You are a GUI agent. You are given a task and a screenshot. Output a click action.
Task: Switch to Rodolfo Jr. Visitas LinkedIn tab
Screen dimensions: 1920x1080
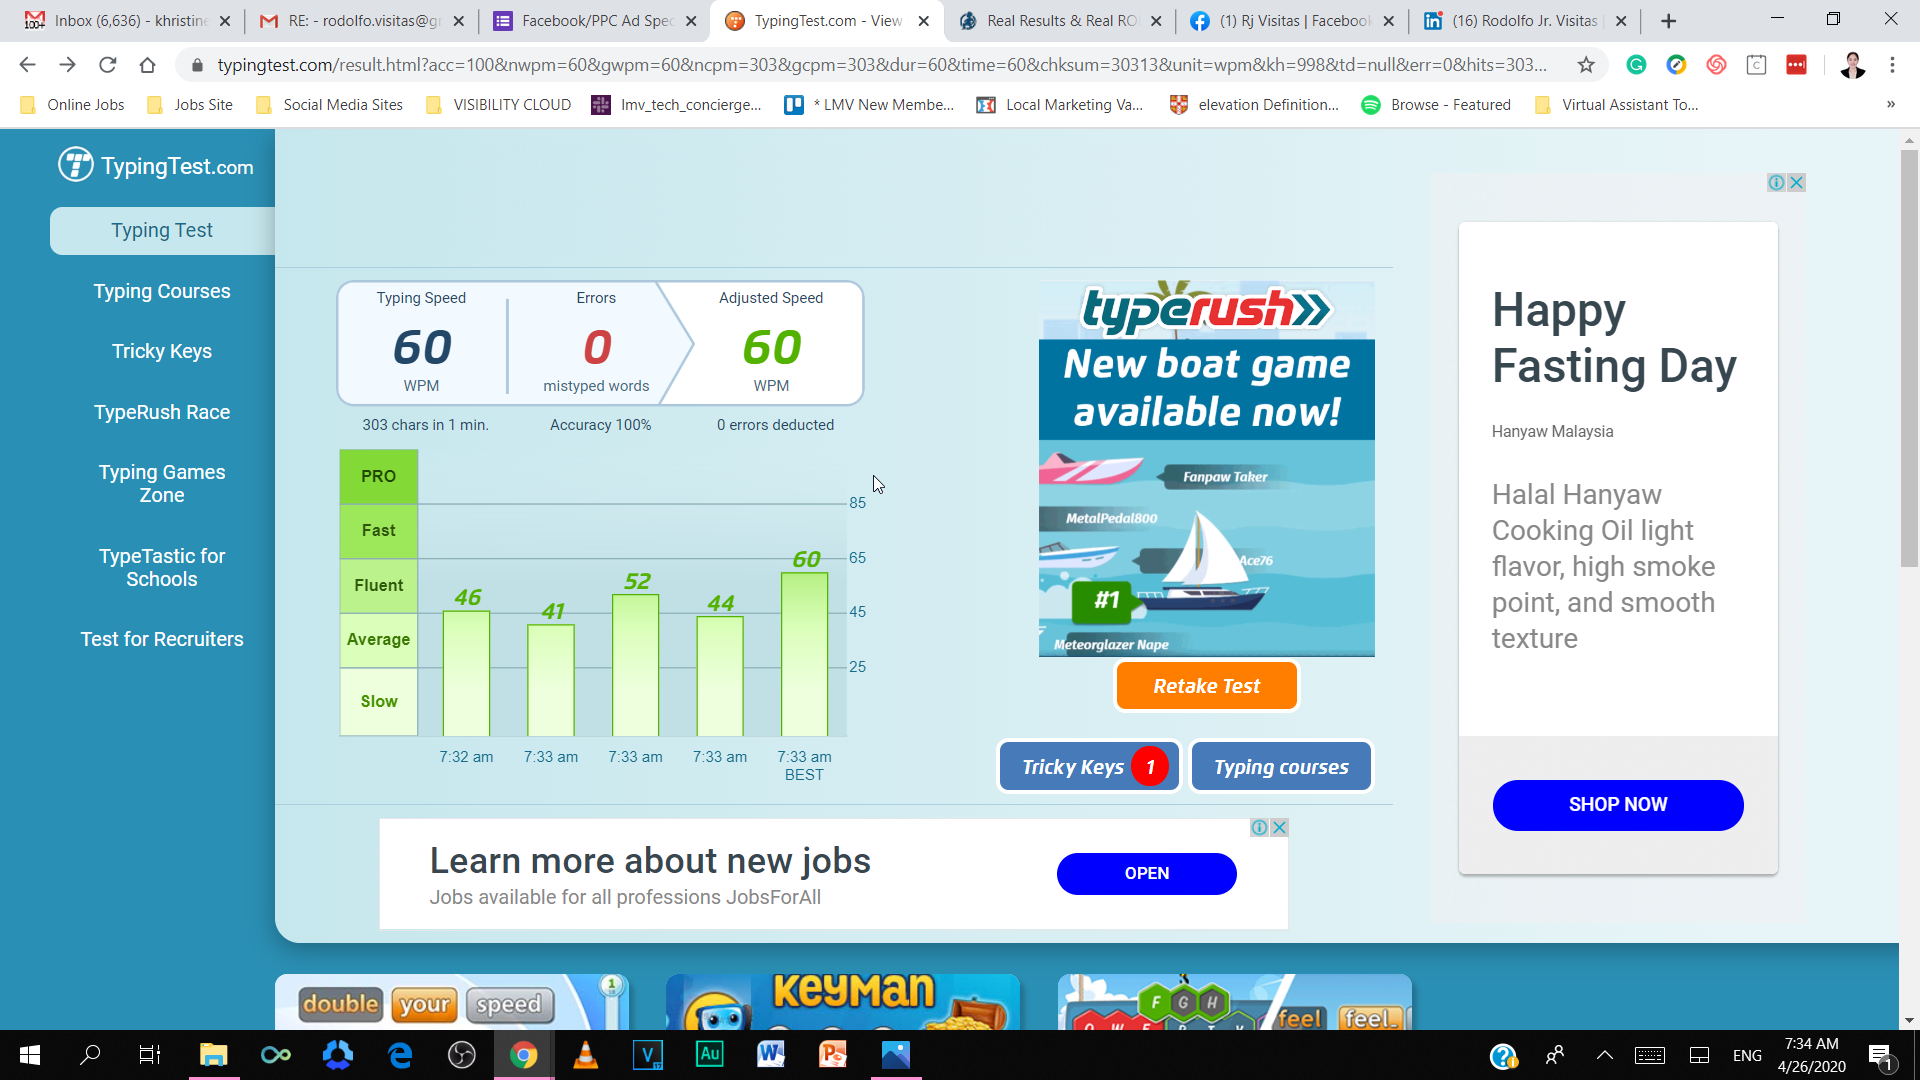pos(1524,21)
